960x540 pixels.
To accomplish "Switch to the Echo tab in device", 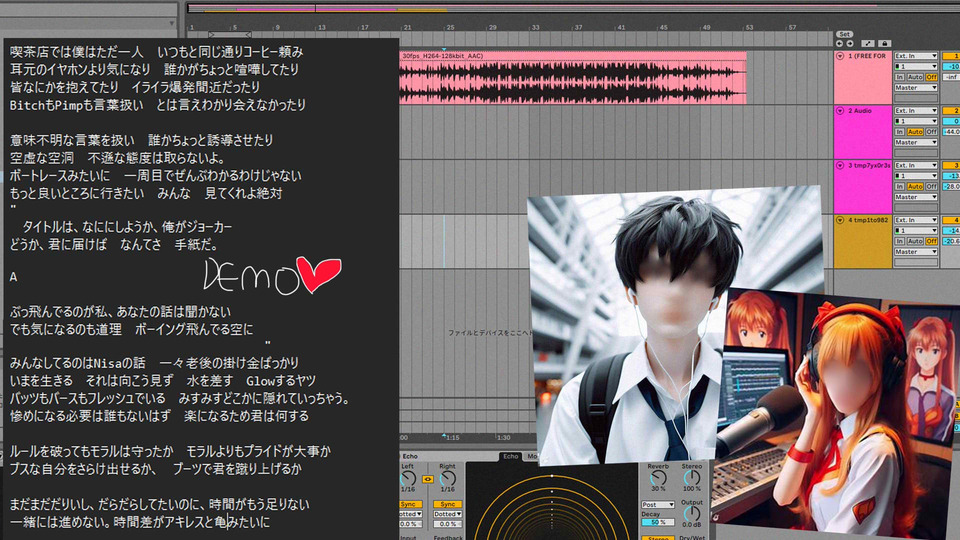I will pyautogui.click(x=511, y=456).
